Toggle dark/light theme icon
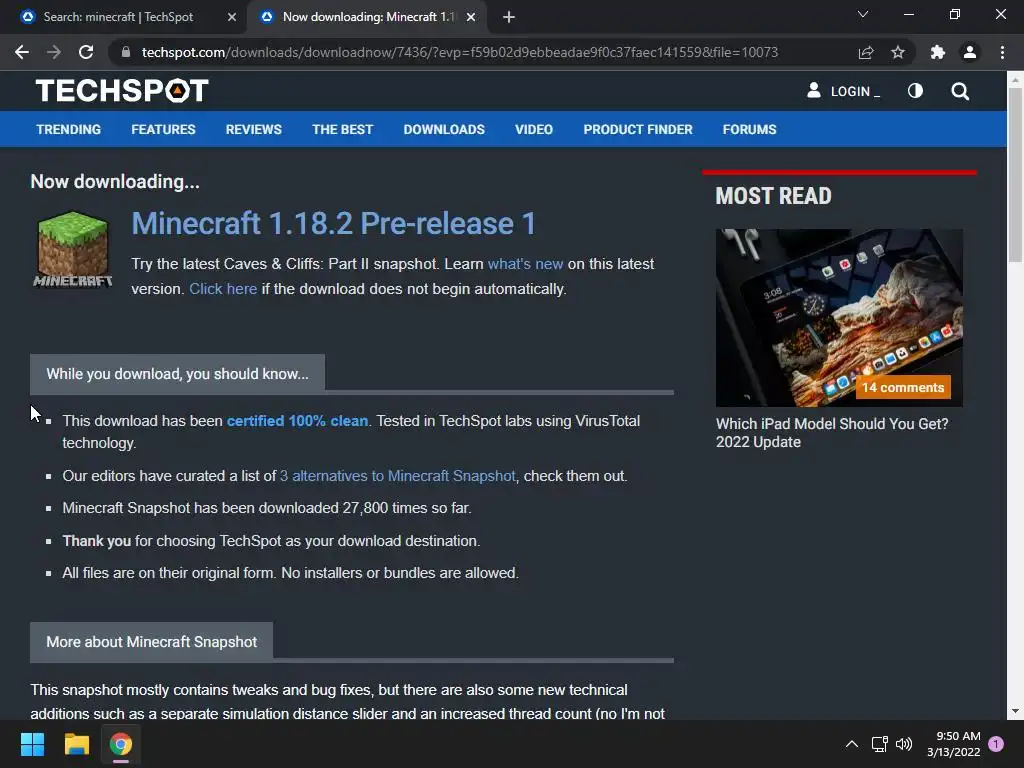The height and width of the screenshot is (768, 1024). tap(915, 91)
